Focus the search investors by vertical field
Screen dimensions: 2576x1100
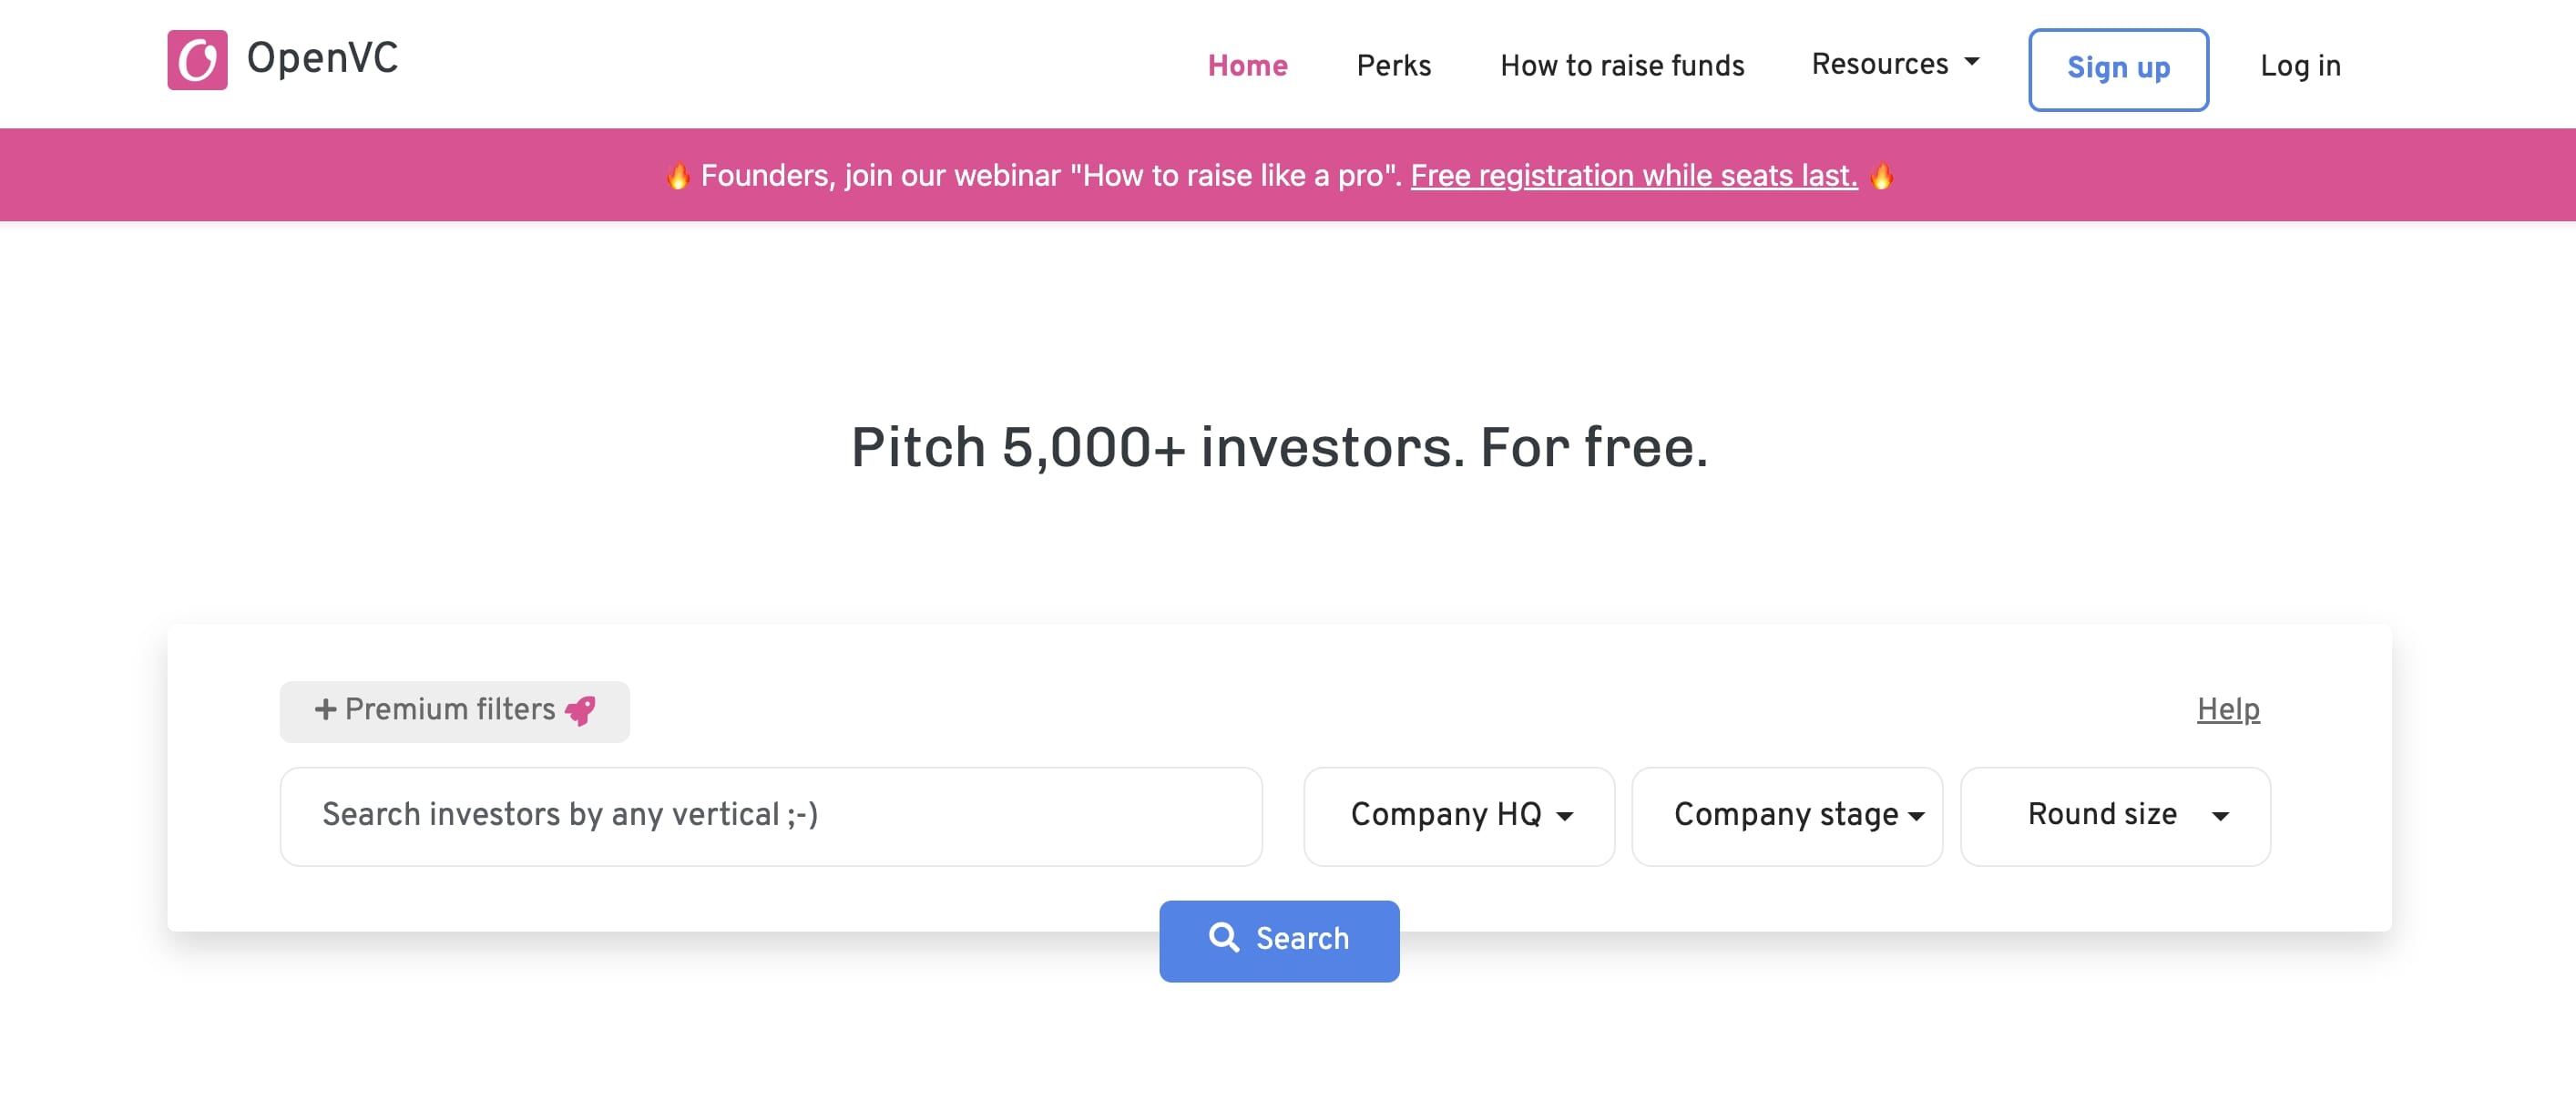(x=771, y=816)
